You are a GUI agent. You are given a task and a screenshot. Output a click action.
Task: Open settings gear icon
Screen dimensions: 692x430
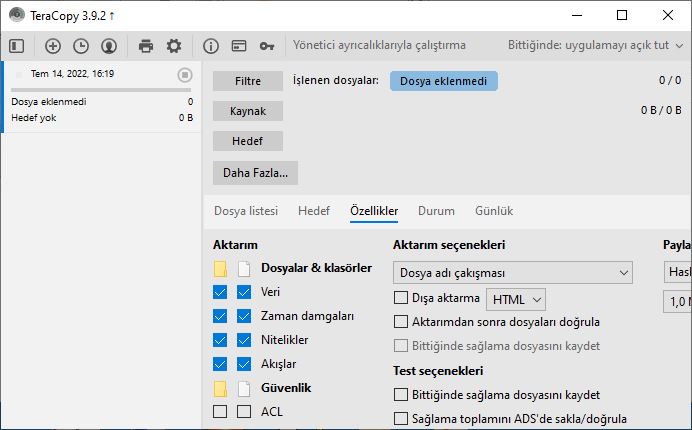pos(174,46)
